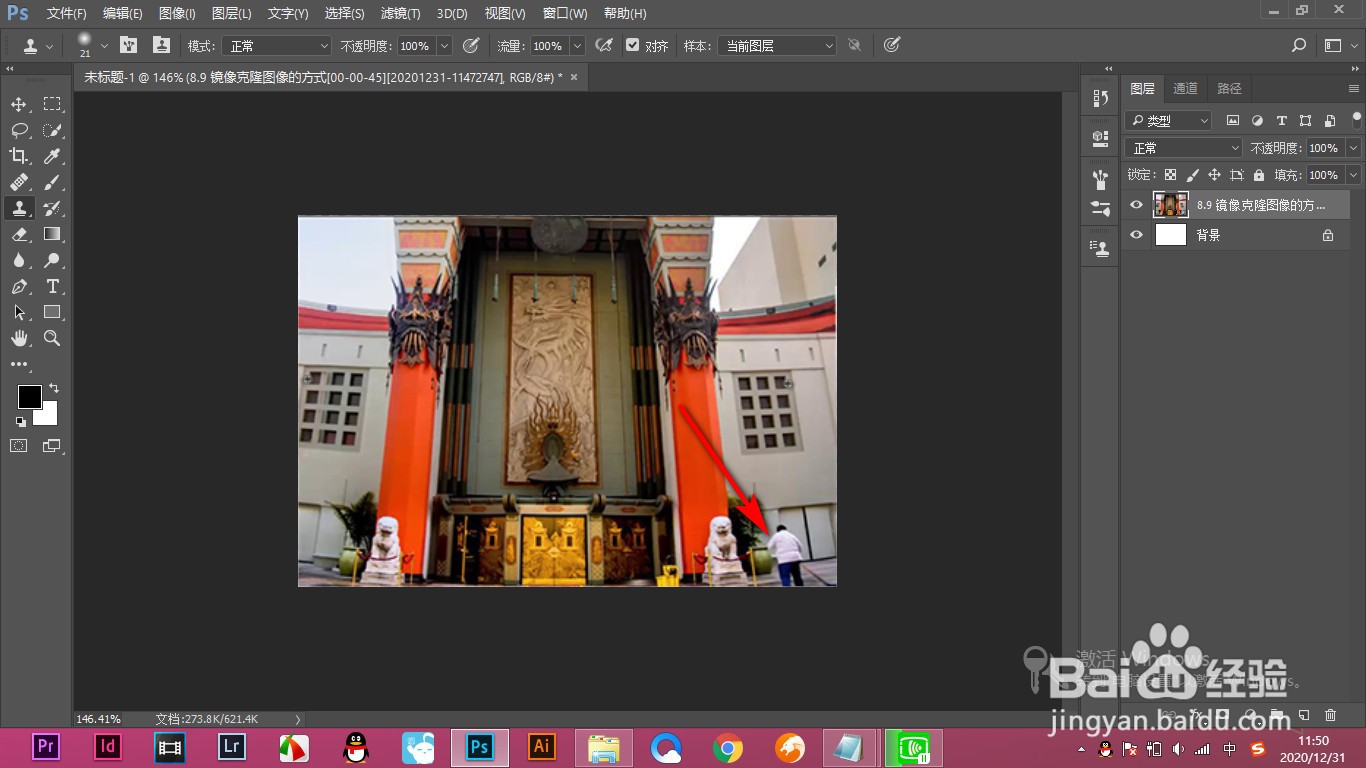Hide the 8.9 镜像克隆图像 layer
1366x768 pixels.
click(1135, 205)
